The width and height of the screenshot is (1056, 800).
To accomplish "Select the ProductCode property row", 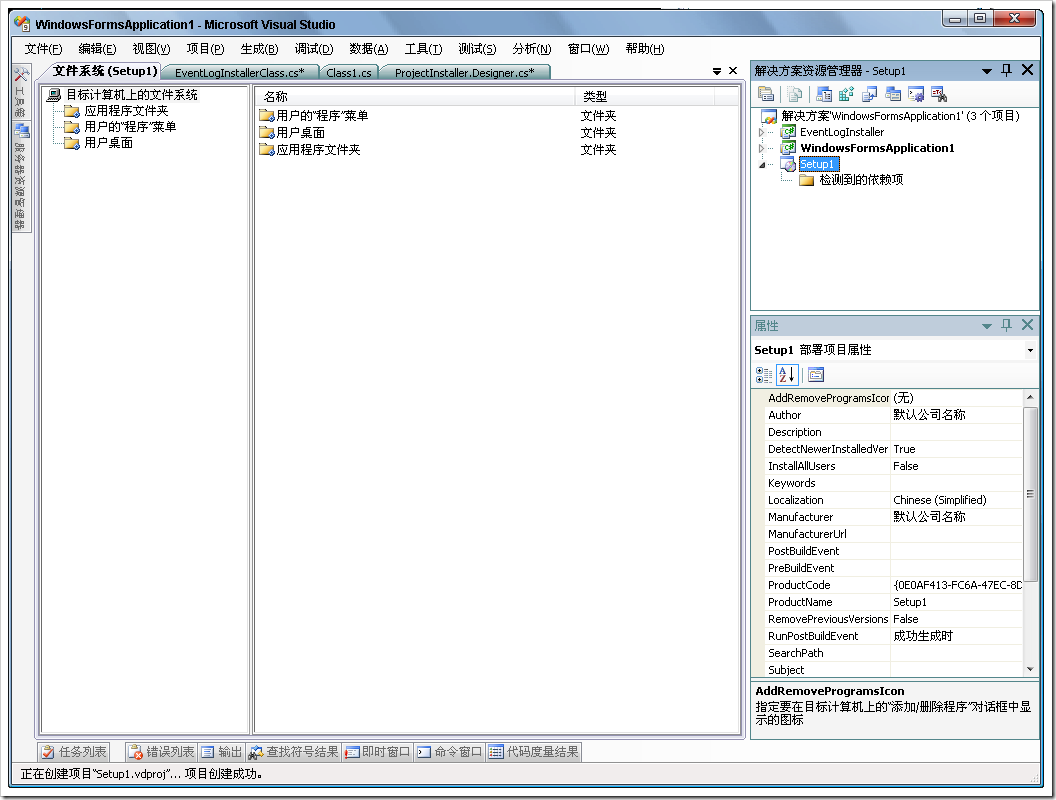I will (894, 585).
